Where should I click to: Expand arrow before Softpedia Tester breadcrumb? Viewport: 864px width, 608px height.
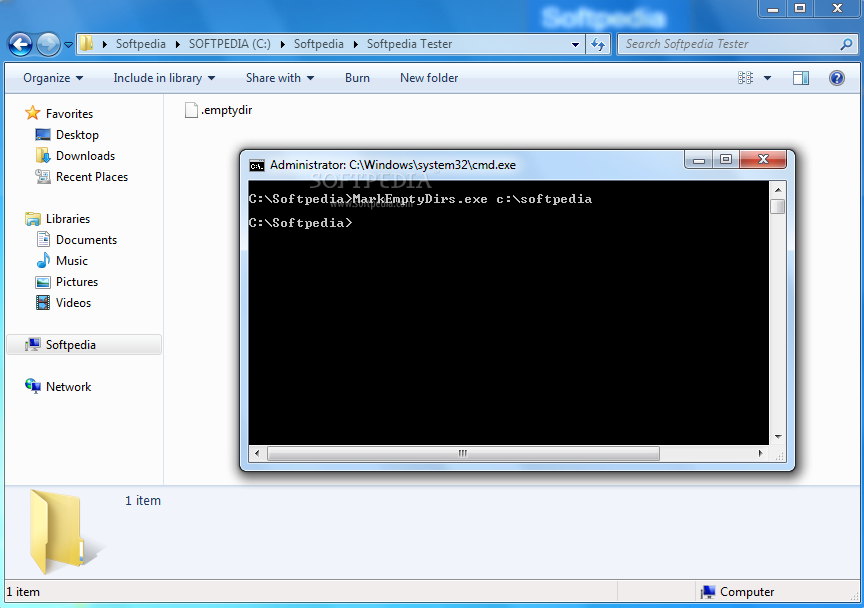[355, 44]
